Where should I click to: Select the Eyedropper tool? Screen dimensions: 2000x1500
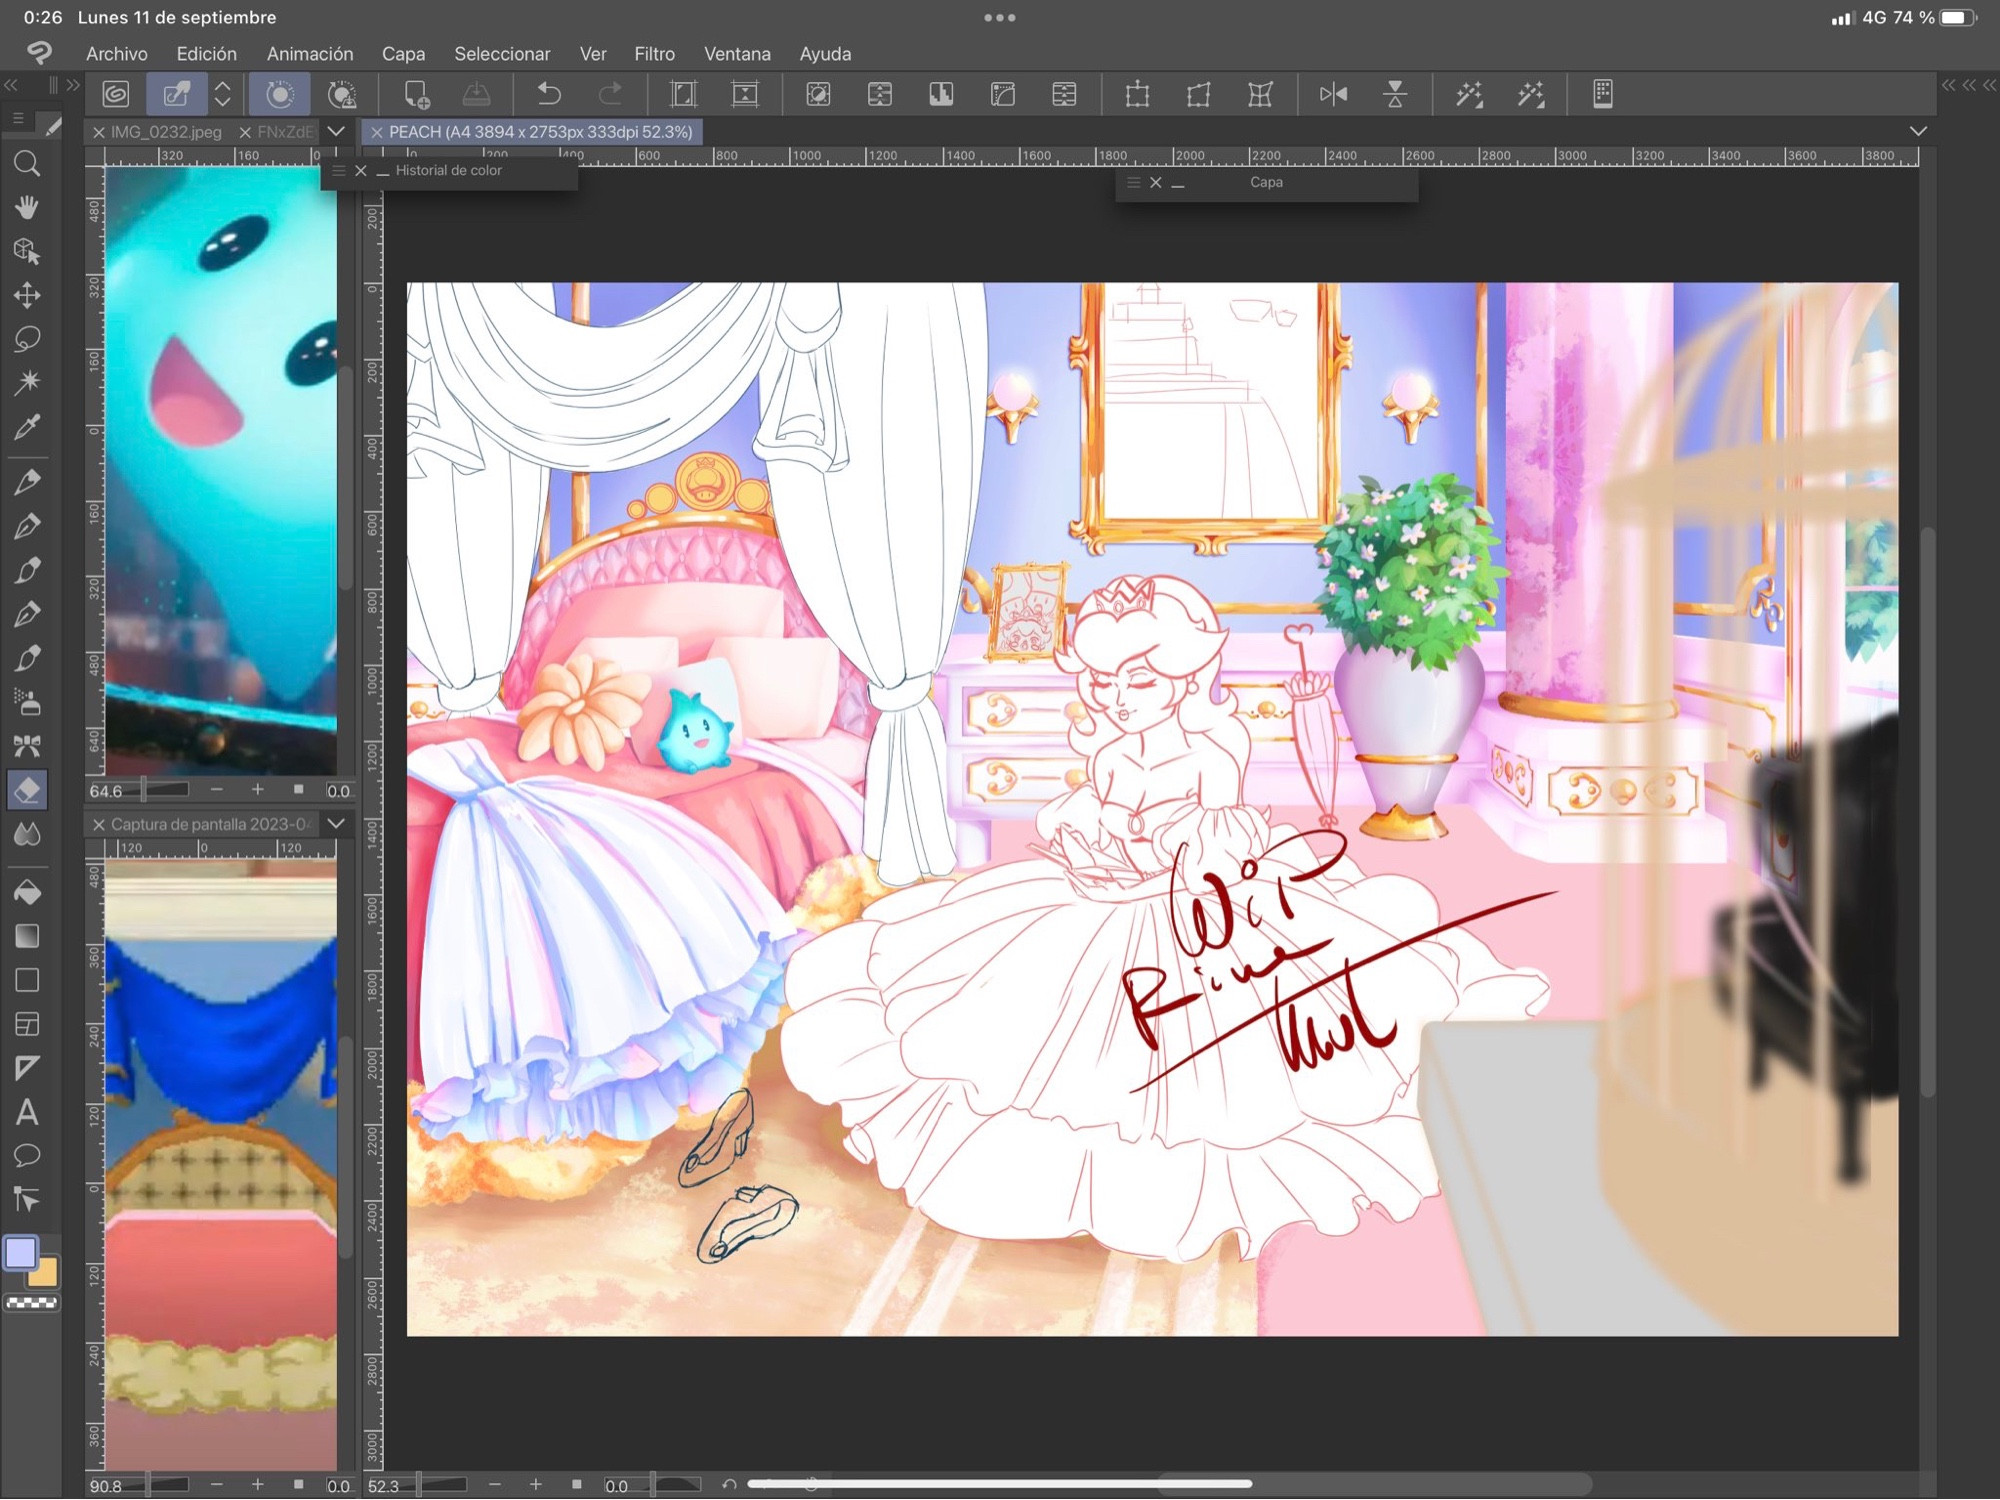pyautogui.click(x=27, y=427)
